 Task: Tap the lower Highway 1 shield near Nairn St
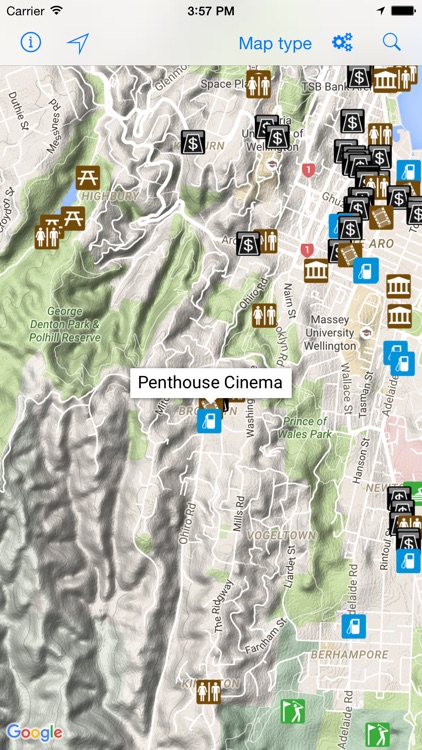pos(307,250)
